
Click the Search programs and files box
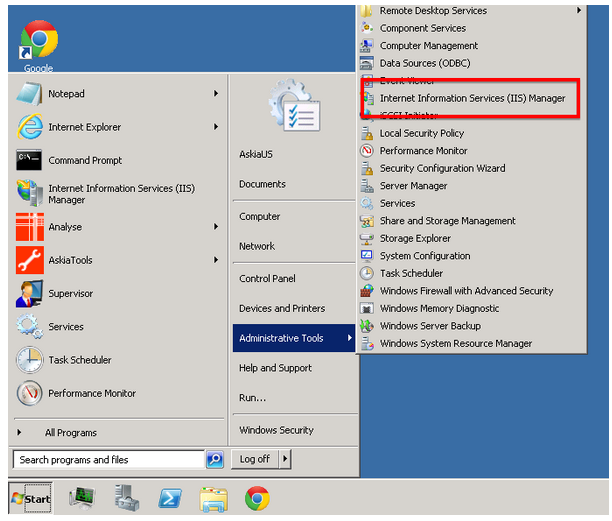pyautogui.click(x=109, y=459)
